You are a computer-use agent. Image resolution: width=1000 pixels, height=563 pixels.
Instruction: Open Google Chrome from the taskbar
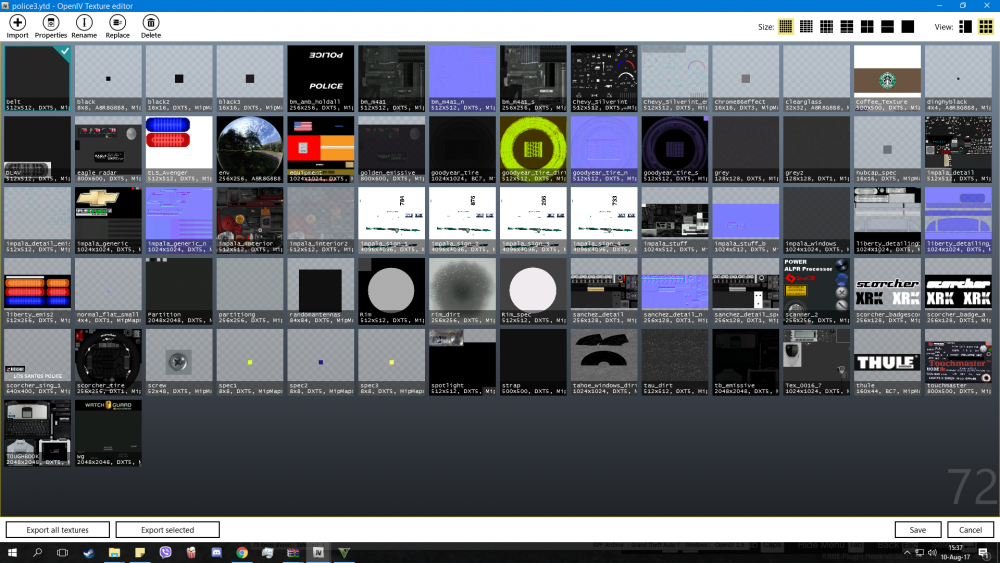(x=242, y=552)
